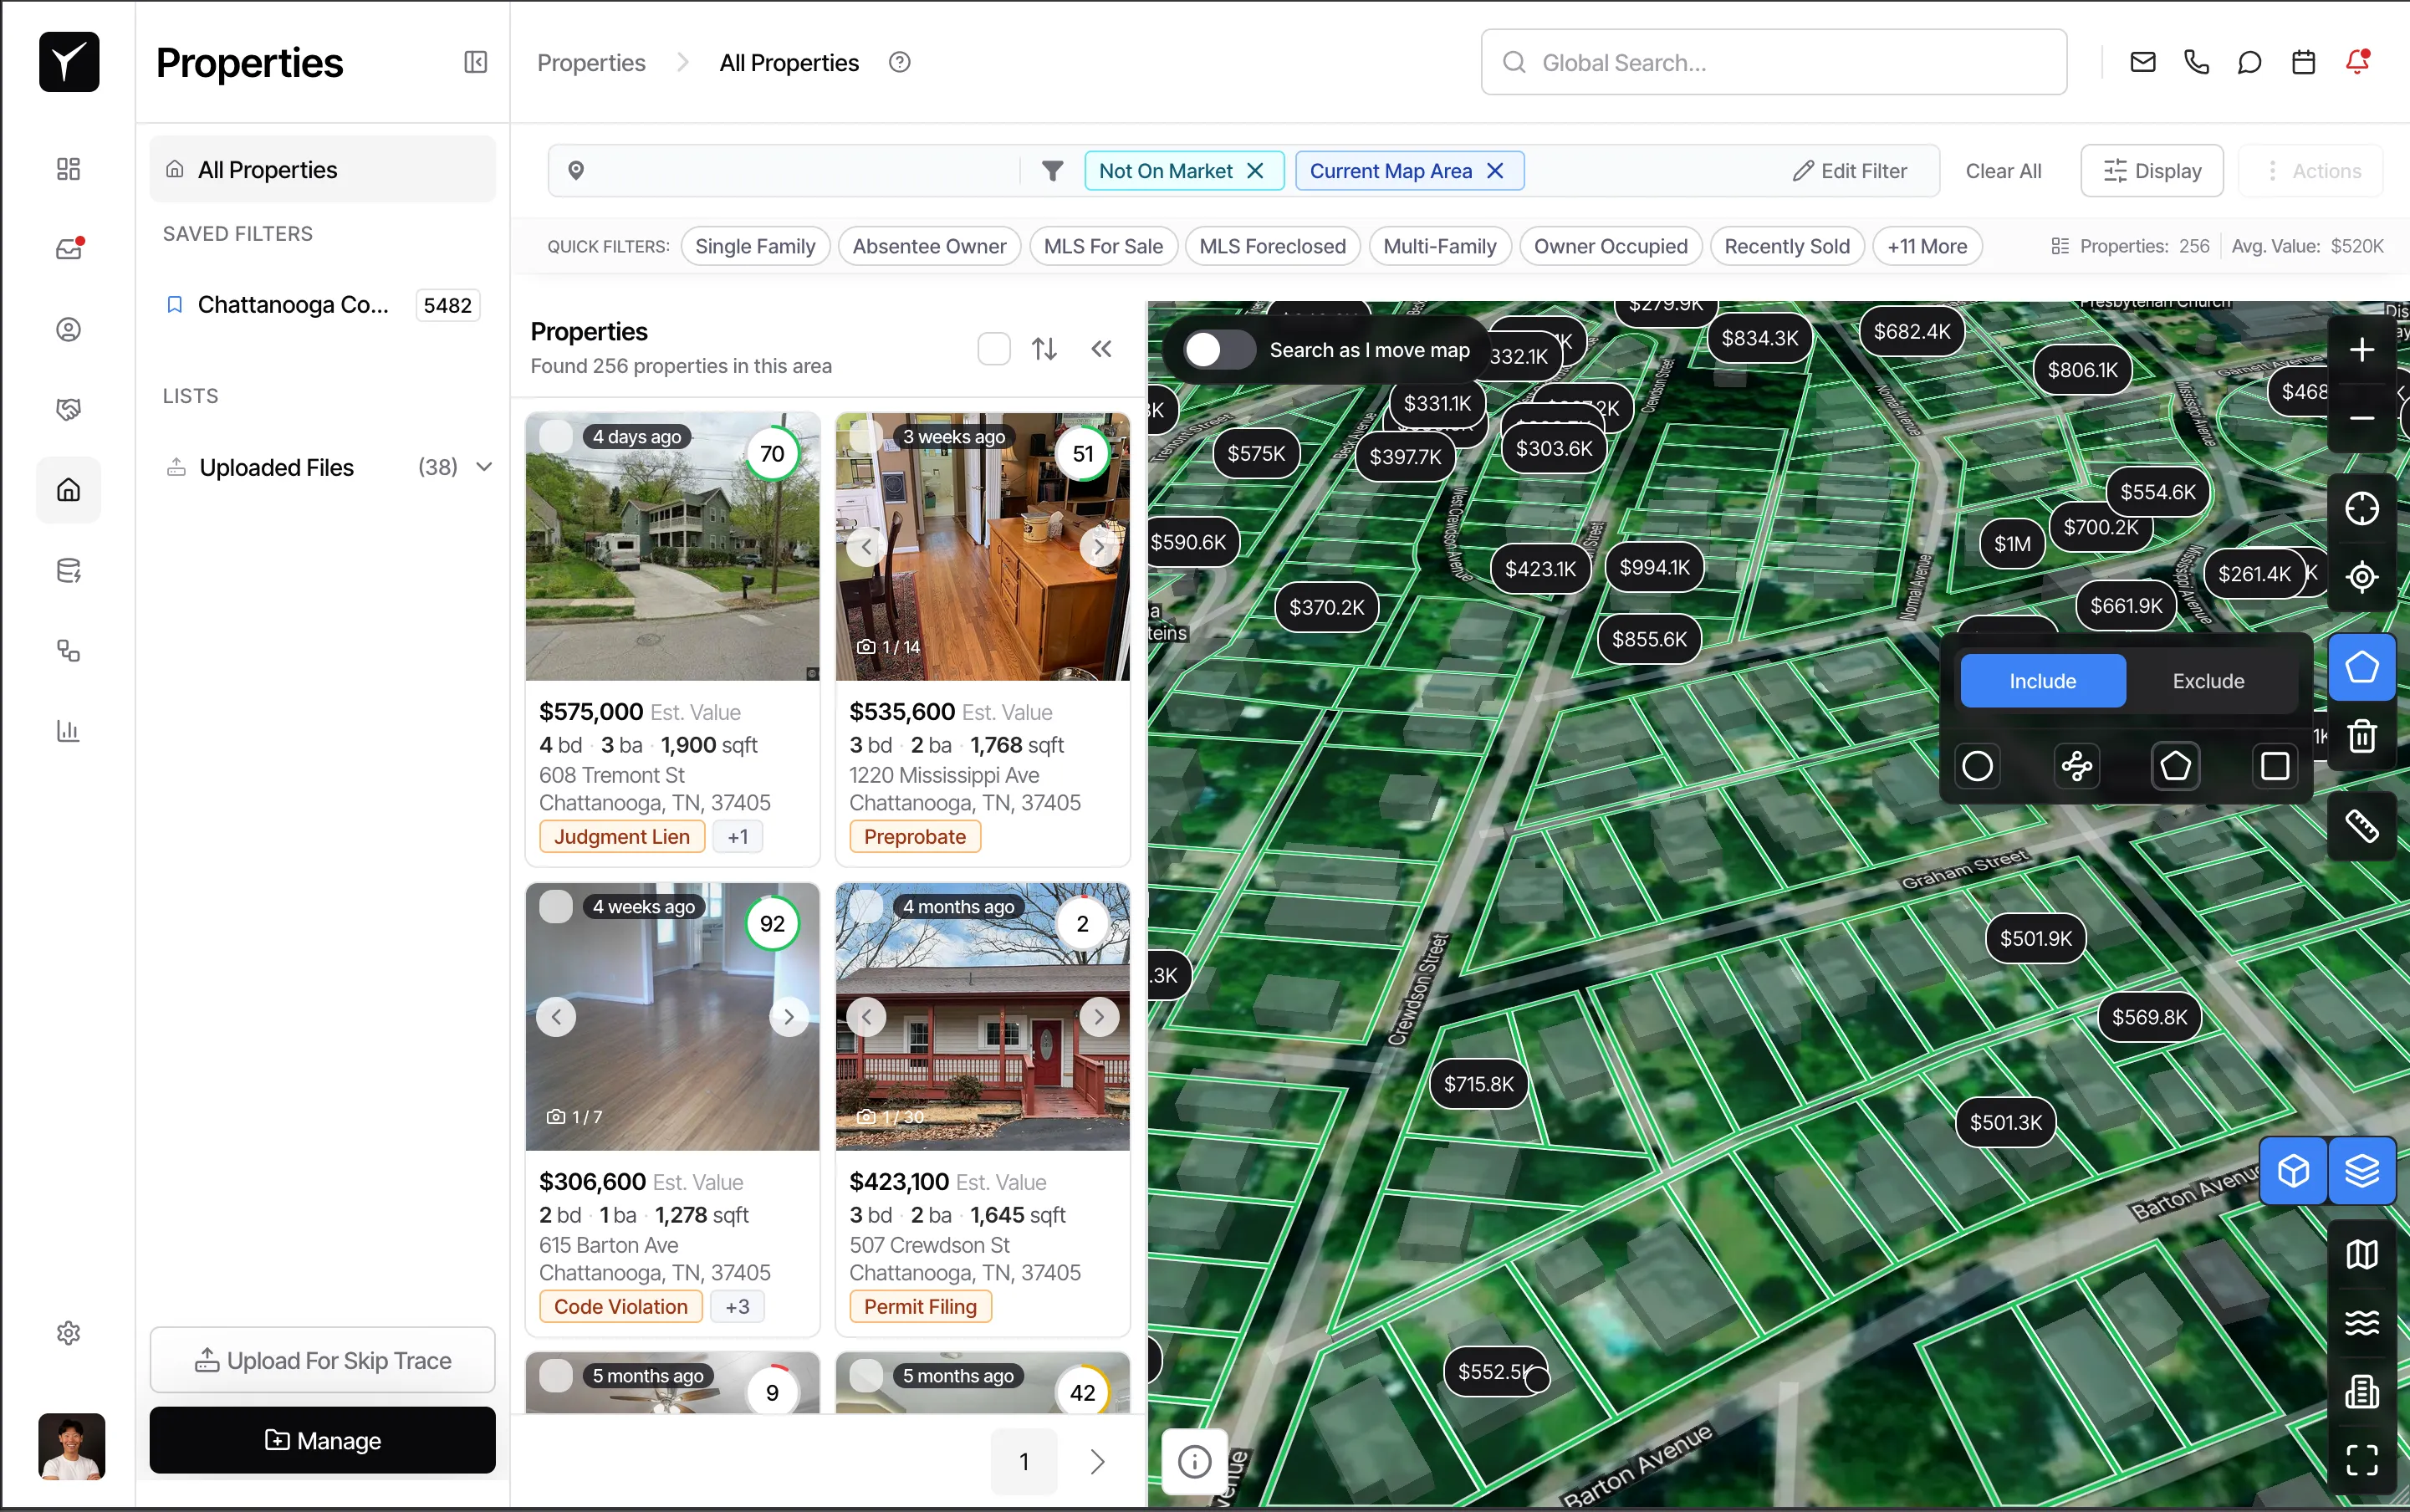Open the map layers stack icon
This screenshot has height=1512, width=2410.
(x=2361, y=1170)
